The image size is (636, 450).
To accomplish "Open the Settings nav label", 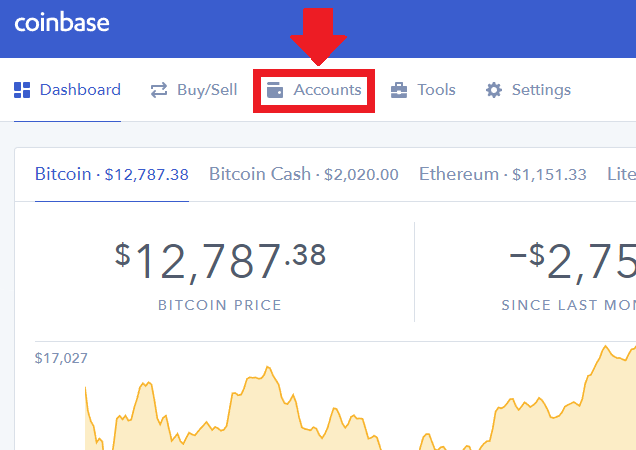I will click(x=541, y=90).
